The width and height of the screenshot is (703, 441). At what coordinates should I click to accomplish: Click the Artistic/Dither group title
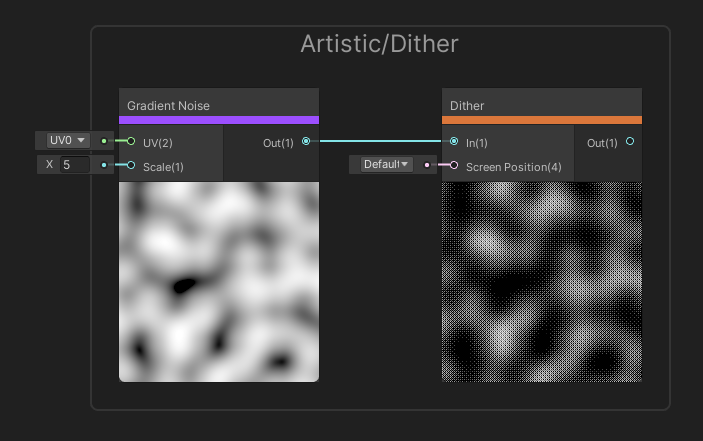pyautogui.click(x=379, y=44)
